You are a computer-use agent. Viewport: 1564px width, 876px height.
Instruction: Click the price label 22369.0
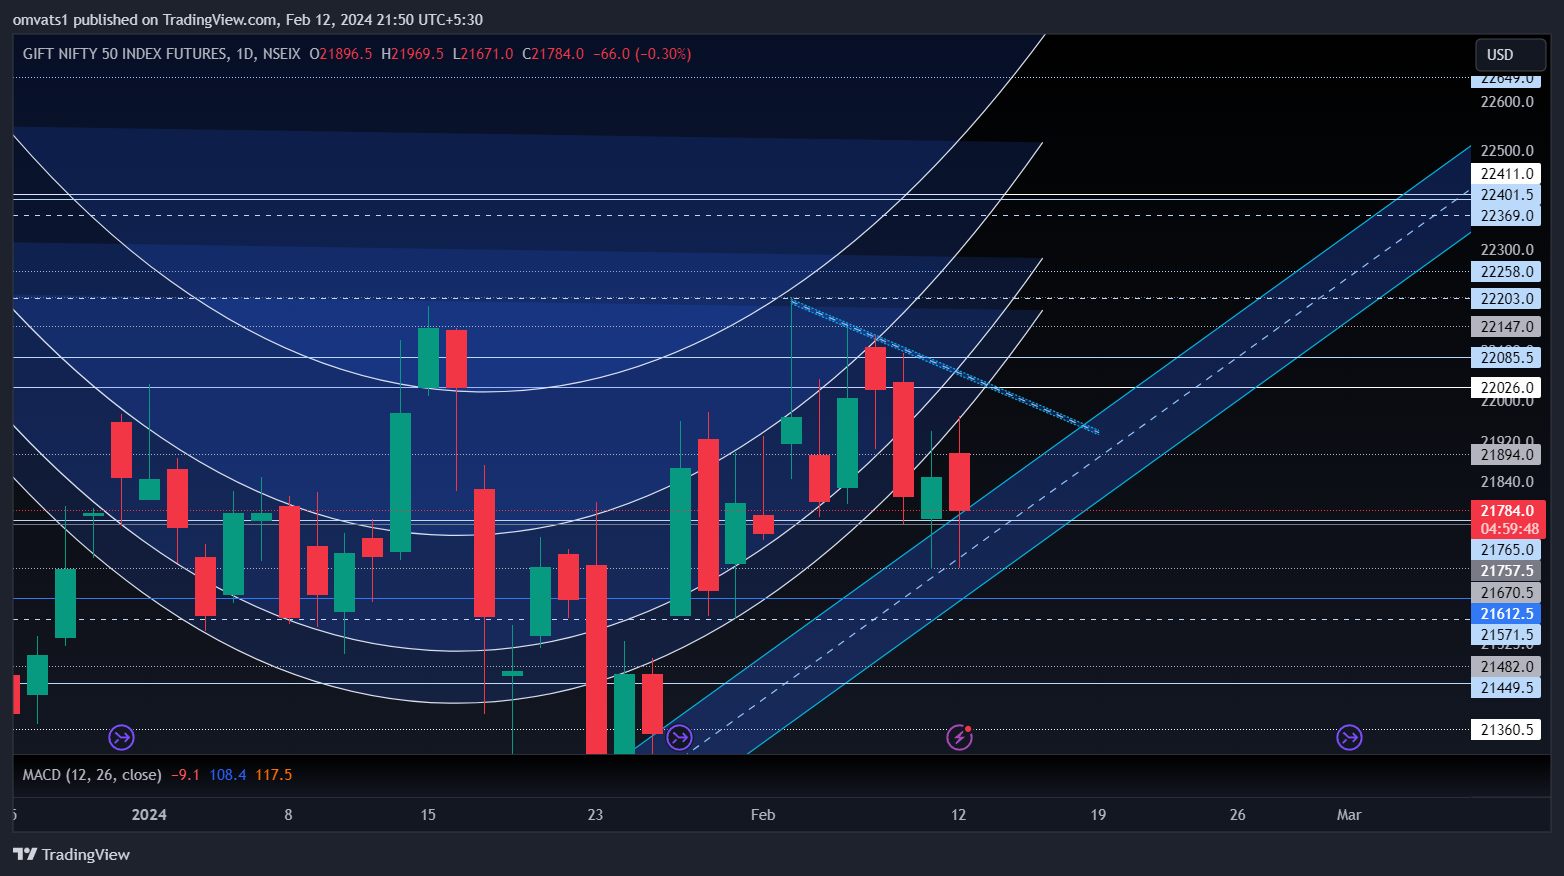(1506, 216)
